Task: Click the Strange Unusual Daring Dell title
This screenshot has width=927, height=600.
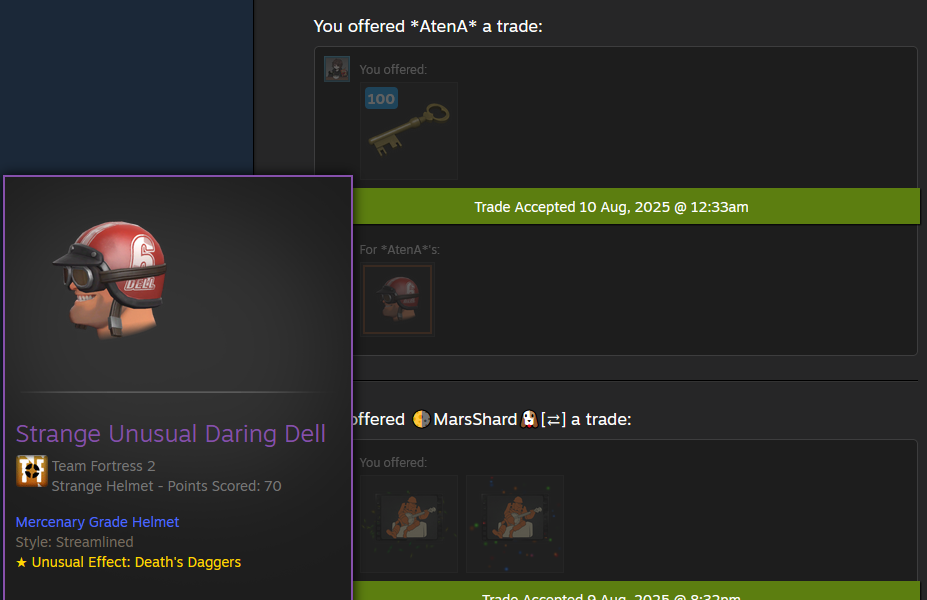Action: coord(170,434)
